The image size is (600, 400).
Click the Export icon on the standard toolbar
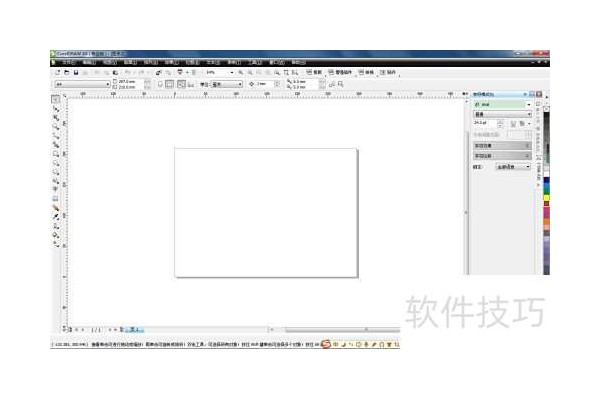point(168,72)
